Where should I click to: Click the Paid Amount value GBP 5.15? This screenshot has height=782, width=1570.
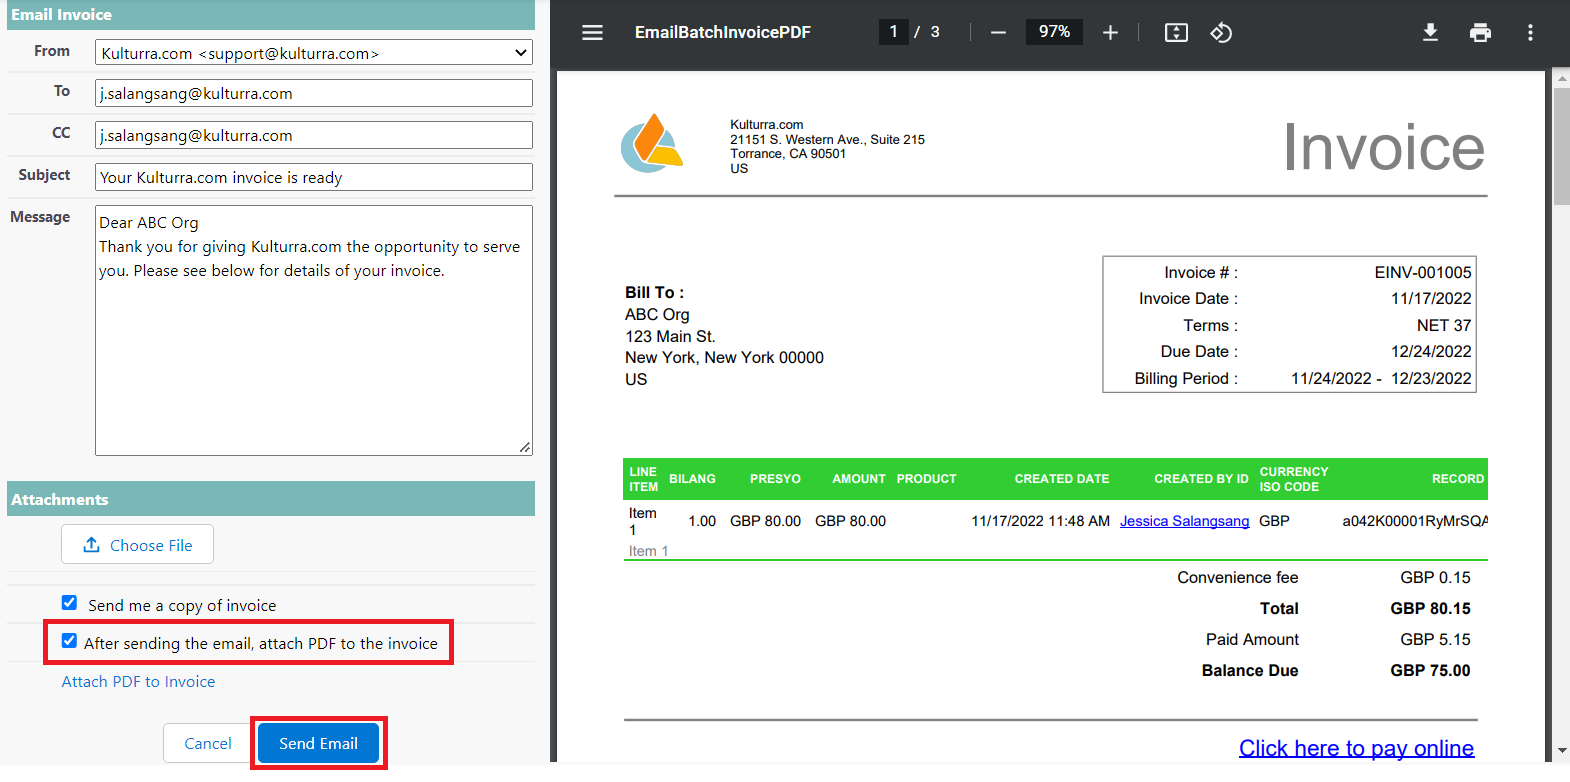(x=1435, y=640)
